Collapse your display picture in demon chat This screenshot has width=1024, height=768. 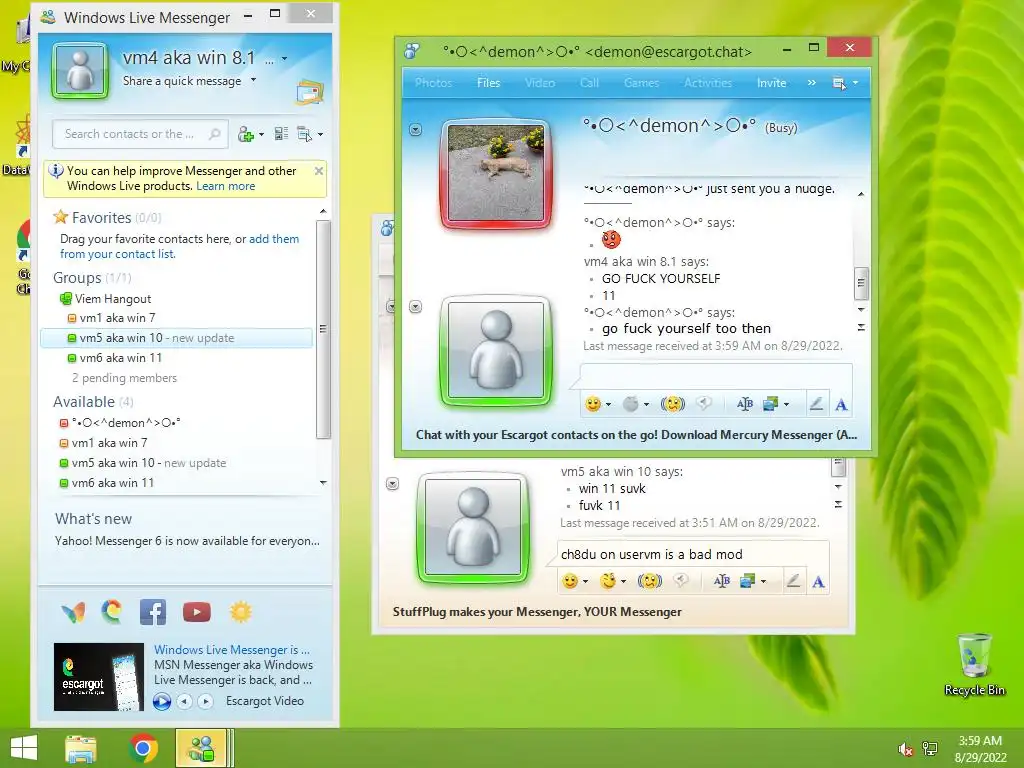point(415,306)
